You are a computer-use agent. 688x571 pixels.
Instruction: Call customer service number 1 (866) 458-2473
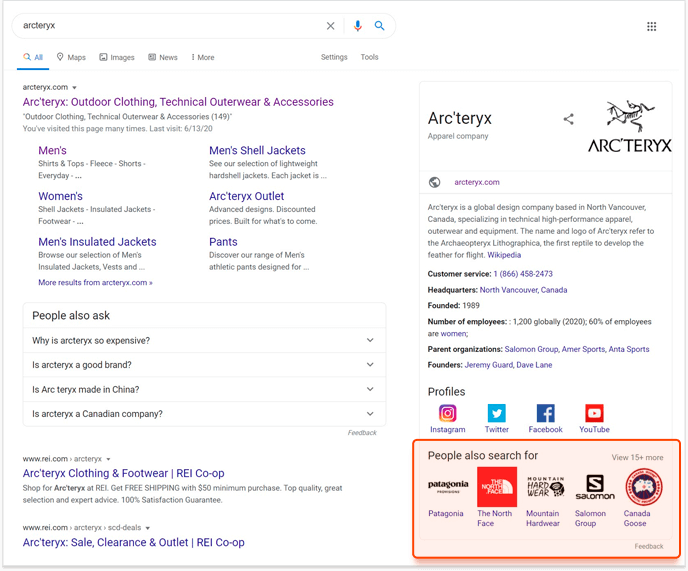pyautogui.click(x=523, y=274)
